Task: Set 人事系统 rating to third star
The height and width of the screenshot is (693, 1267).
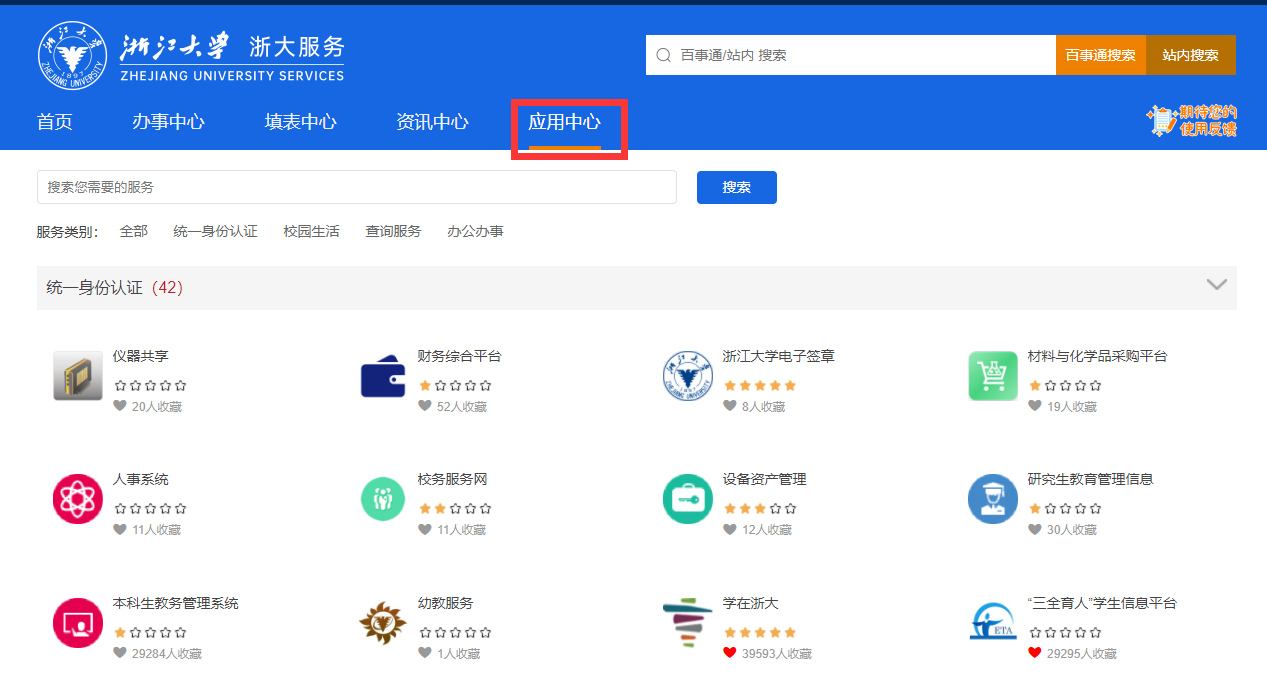Action: (x=151, y=509)
